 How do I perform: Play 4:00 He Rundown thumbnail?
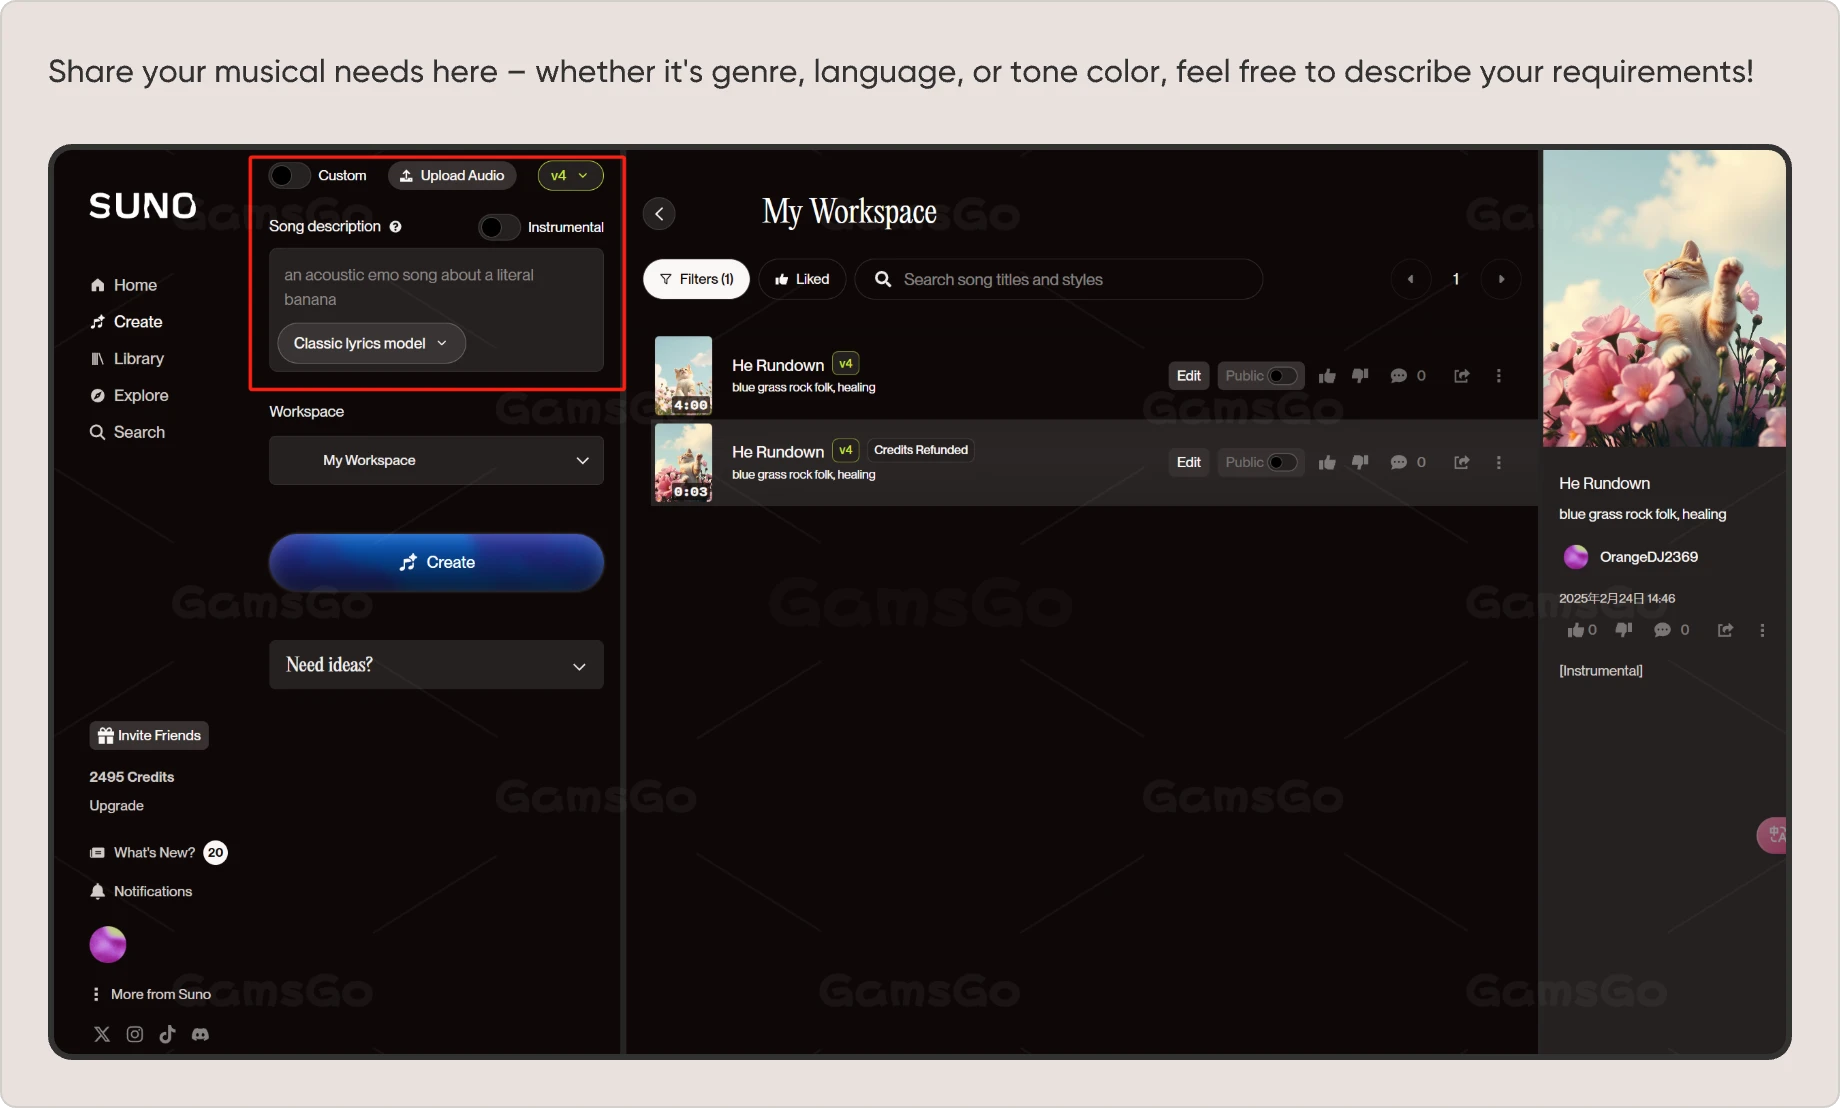coord(683,375)
